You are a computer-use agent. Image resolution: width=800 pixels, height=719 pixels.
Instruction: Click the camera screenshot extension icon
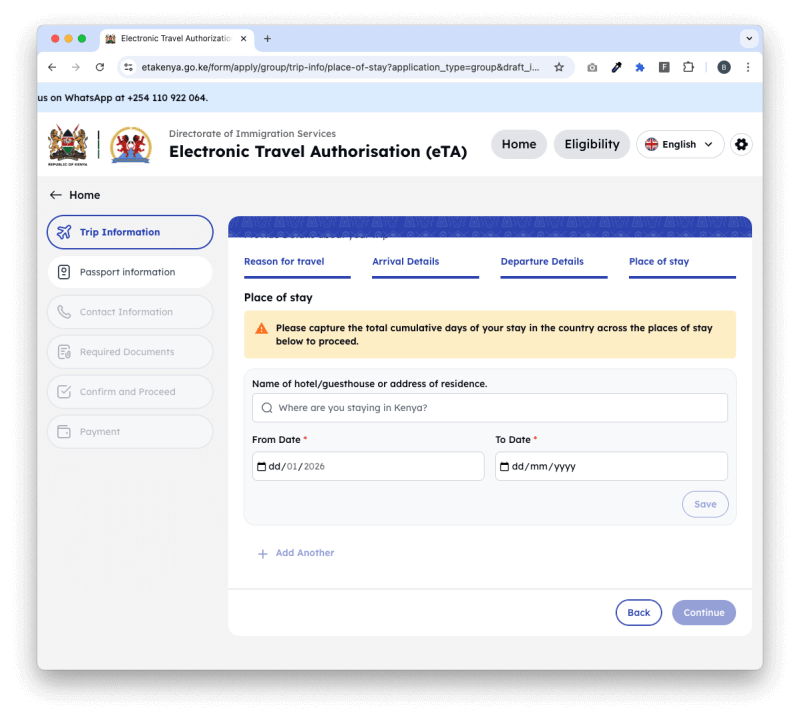[592, 67]
